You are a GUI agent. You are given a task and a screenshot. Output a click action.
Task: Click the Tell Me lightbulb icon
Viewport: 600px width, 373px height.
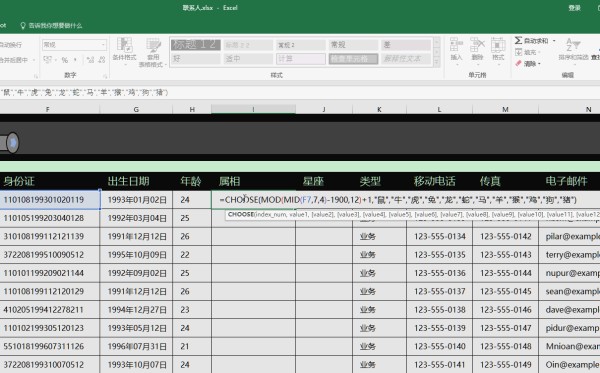tap(23, 26)
